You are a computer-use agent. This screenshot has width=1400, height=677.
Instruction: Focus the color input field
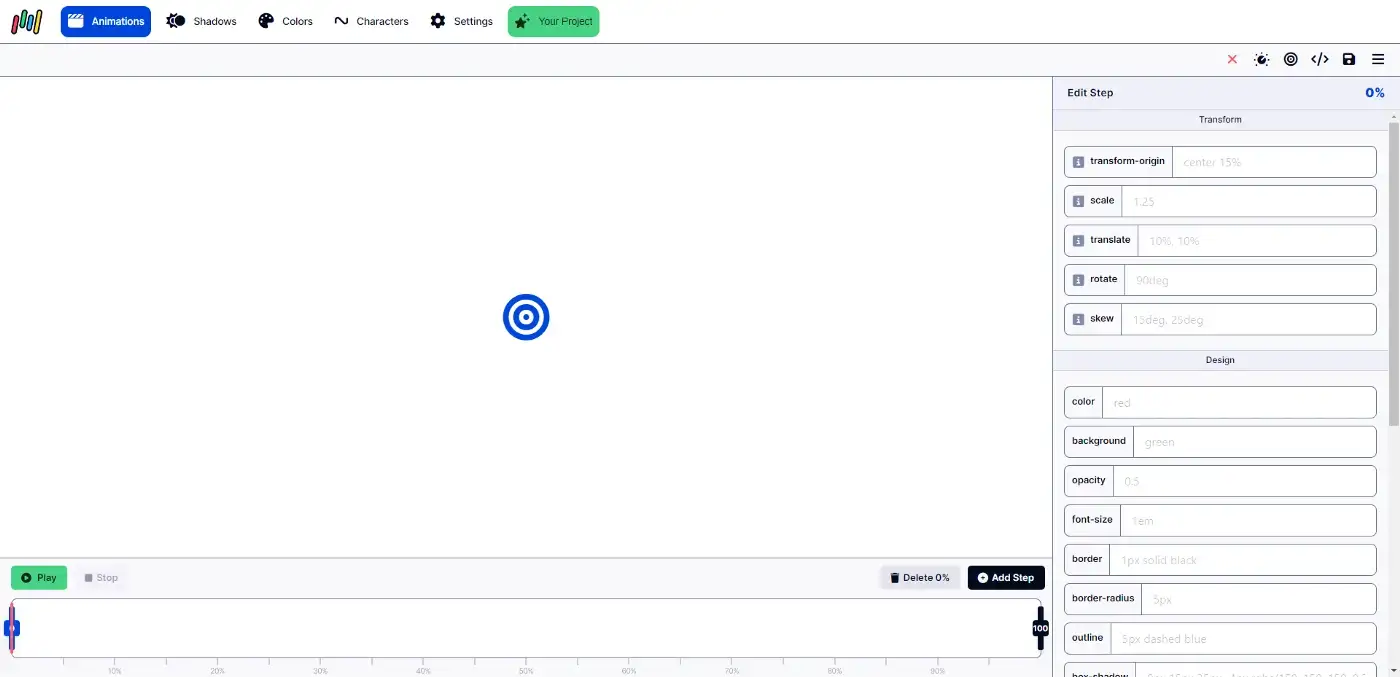[1239, 402]
